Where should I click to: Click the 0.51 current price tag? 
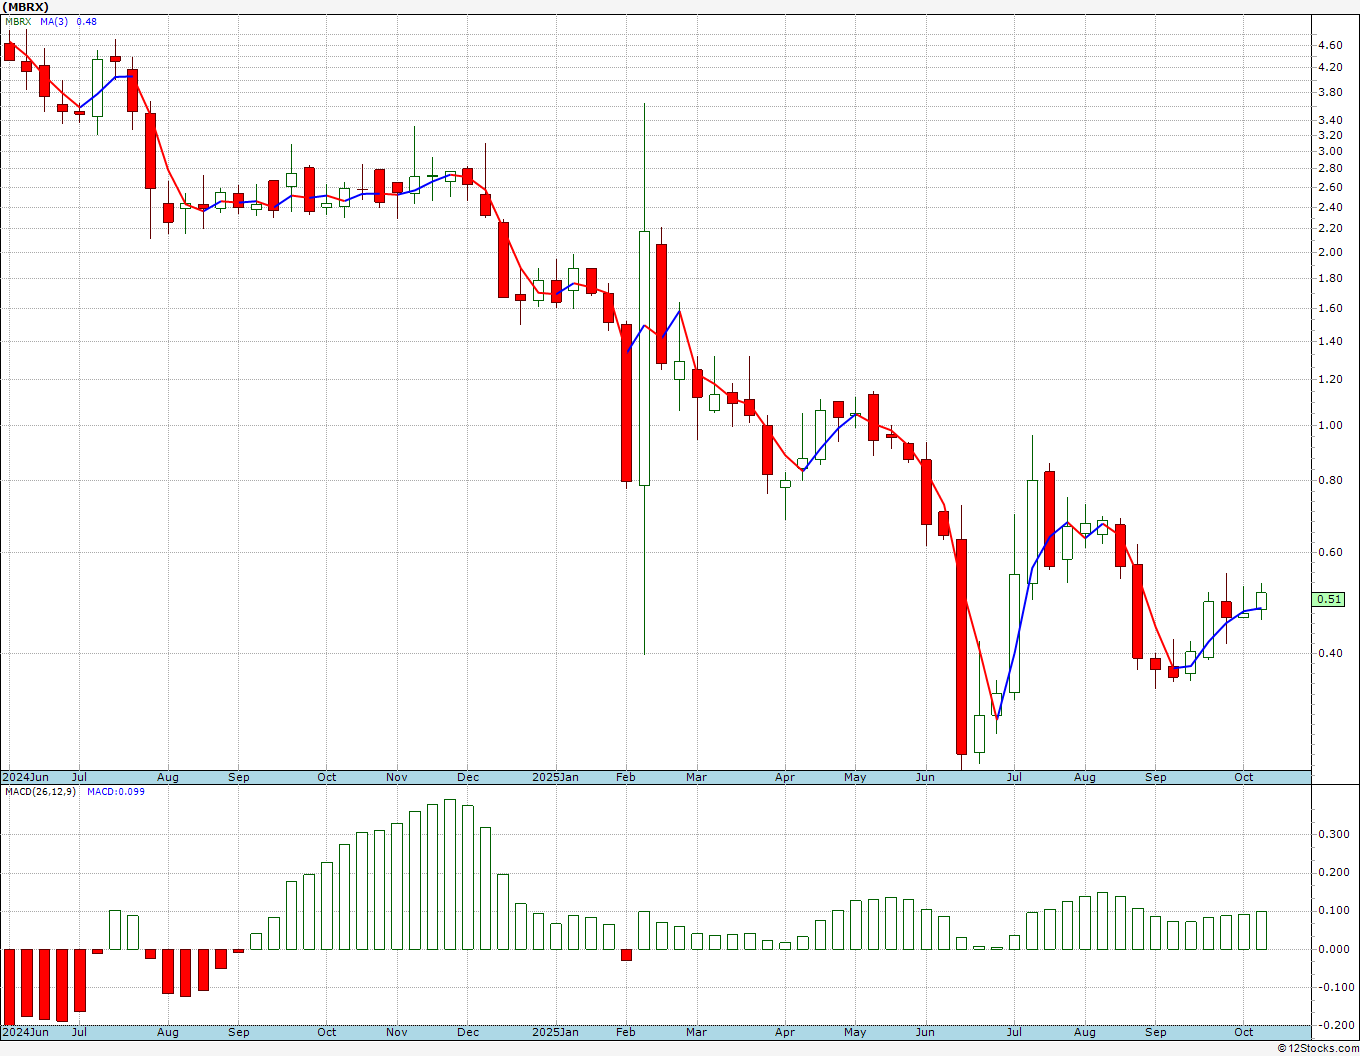click(x=1330, y=599)
